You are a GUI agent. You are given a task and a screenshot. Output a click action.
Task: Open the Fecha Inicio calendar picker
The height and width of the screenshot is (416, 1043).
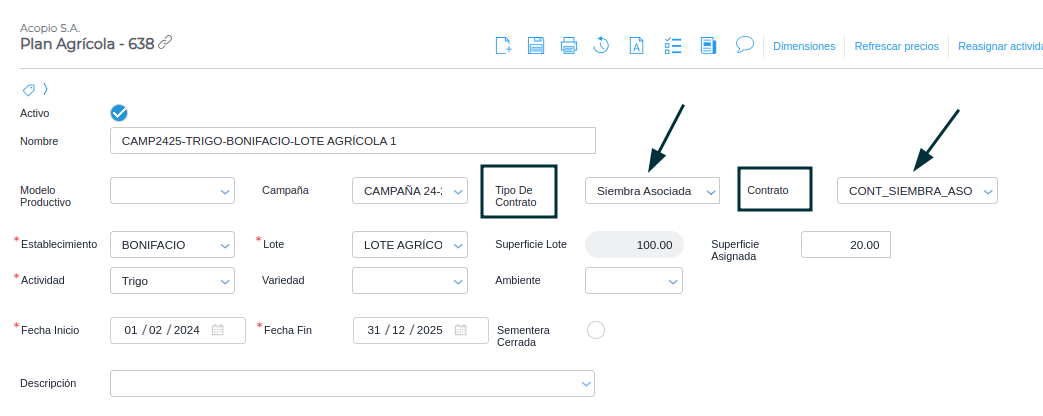coord(217,330)
